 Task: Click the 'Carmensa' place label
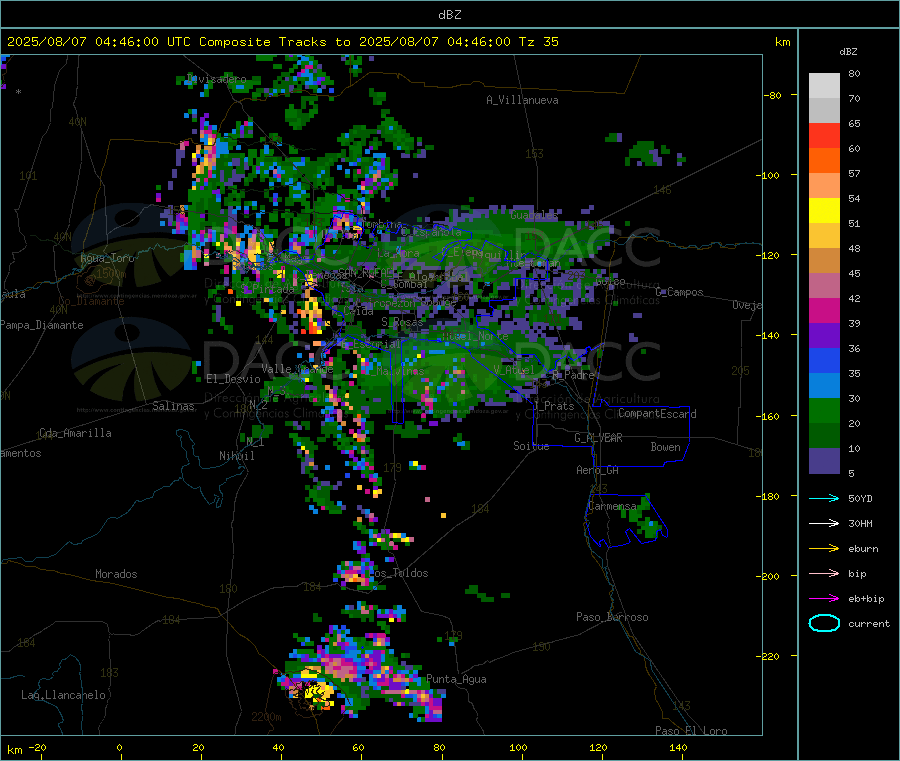click(612, 506)
